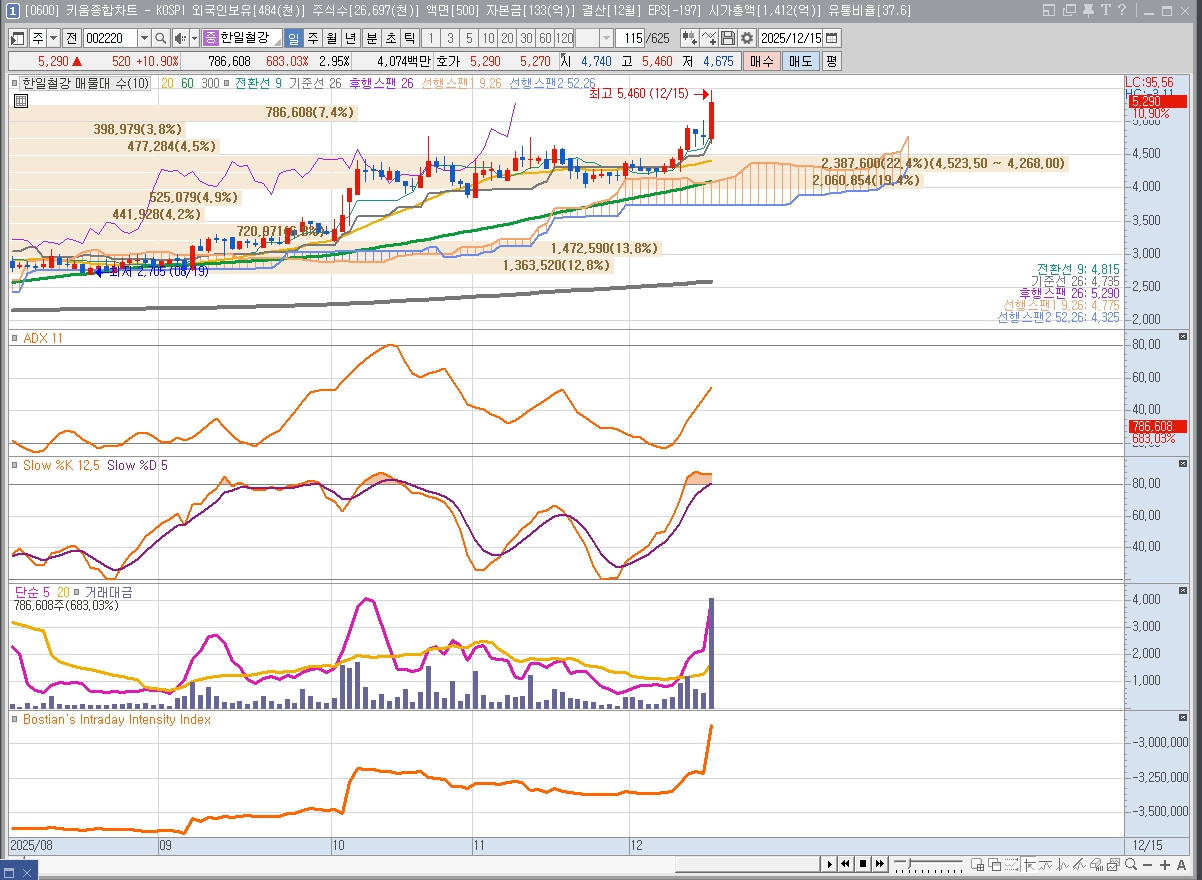Open help question mark icon in title bar
This screenshot has width=1202, height=880.
pos(1121,10)
